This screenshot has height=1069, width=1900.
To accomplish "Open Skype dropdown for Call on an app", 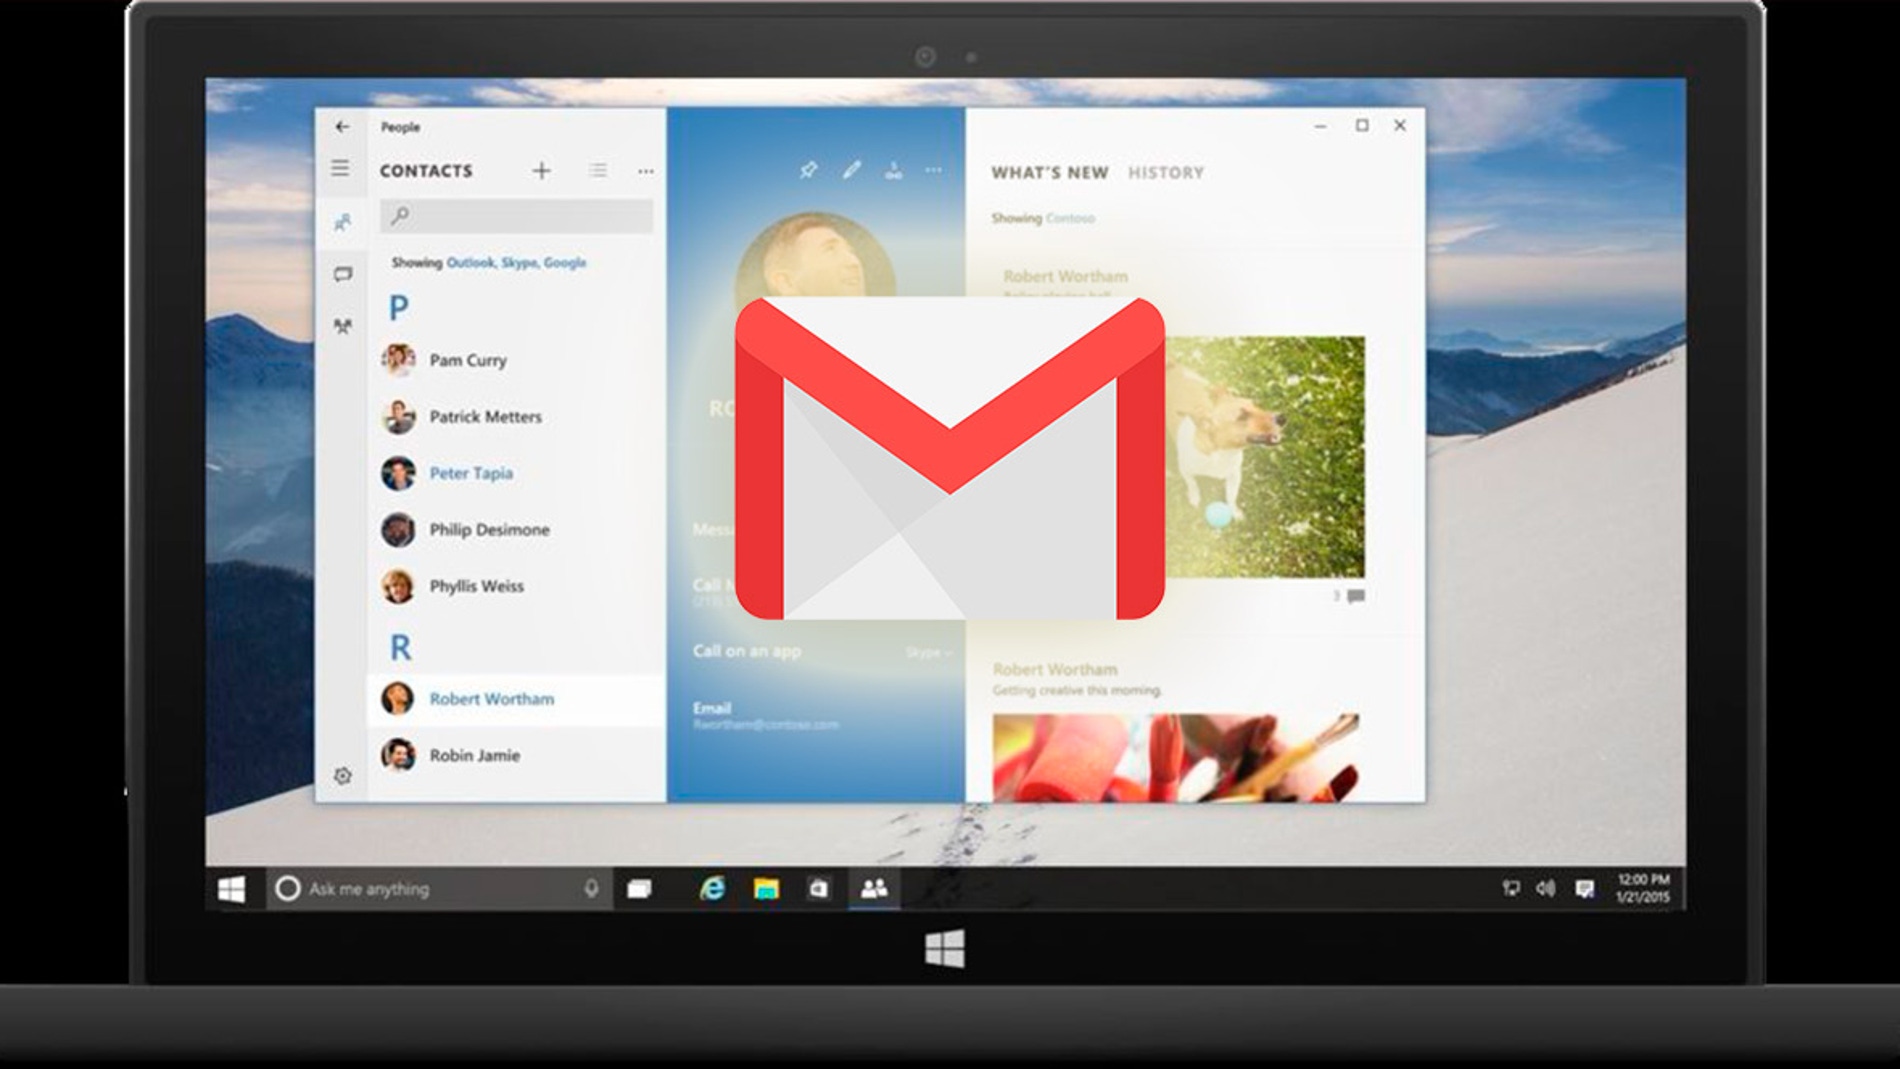I will [928, 653].
